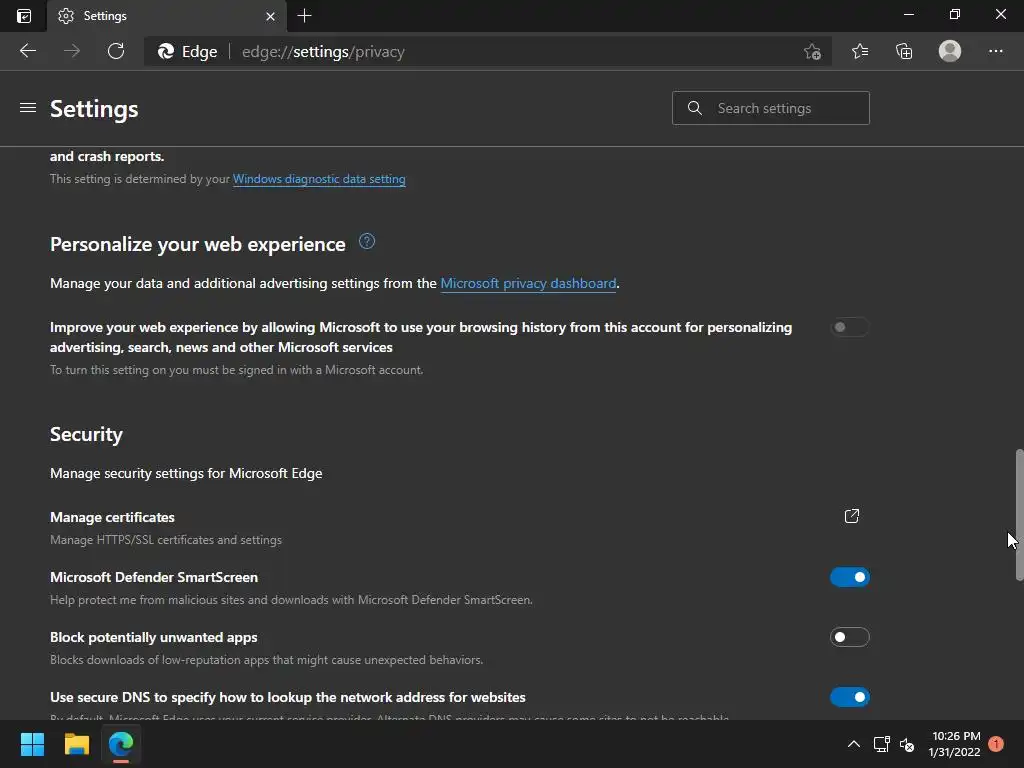The height and width of the screenshot is (768, 1024).
Task: Click Manage security settings for Microsoft Edge text
Action: [x=186, y=473]
